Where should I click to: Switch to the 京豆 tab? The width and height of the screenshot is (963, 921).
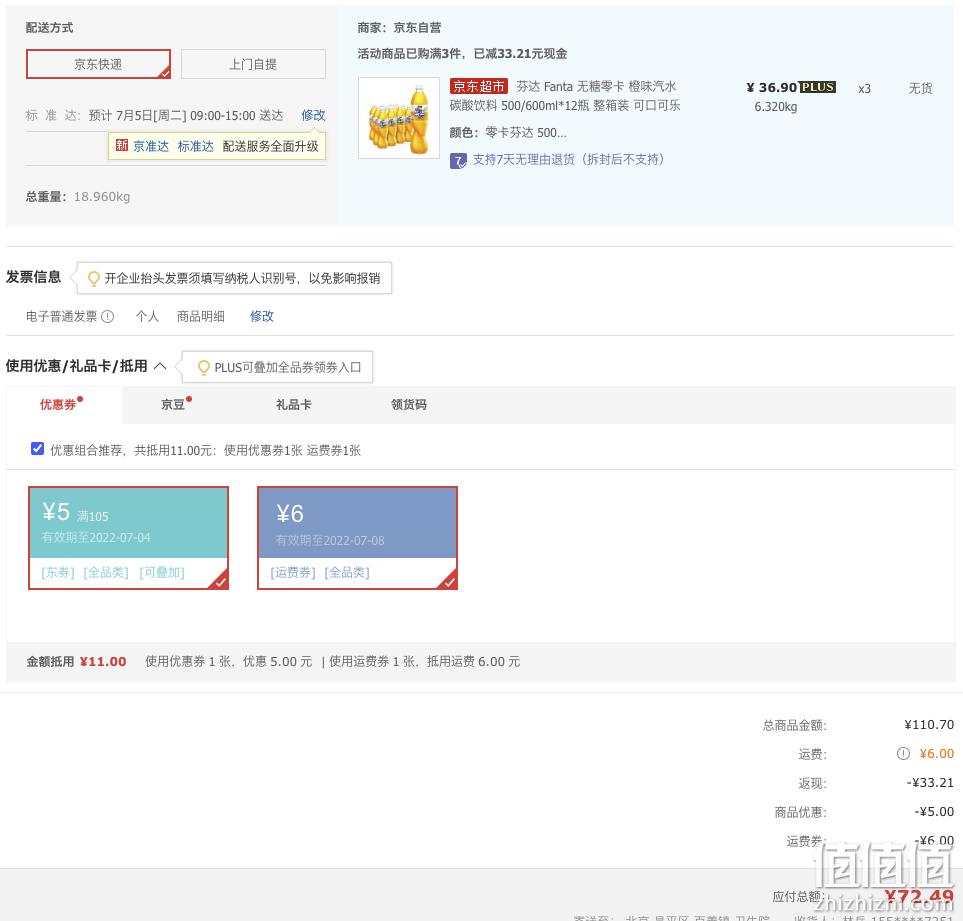click(176, 405)
